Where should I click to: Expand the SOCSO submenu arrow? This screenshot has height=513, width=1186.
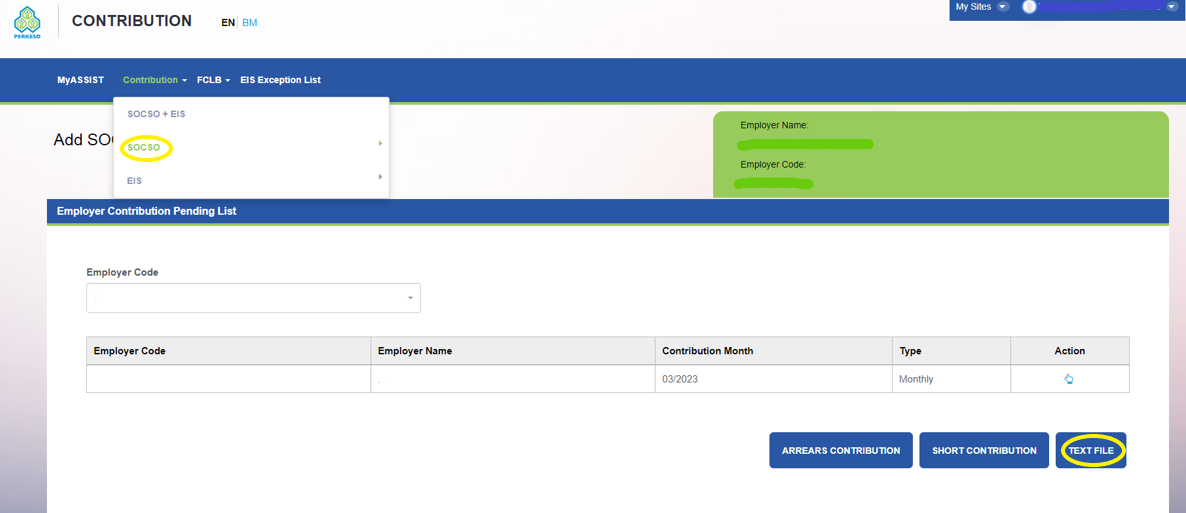(380, 143)
